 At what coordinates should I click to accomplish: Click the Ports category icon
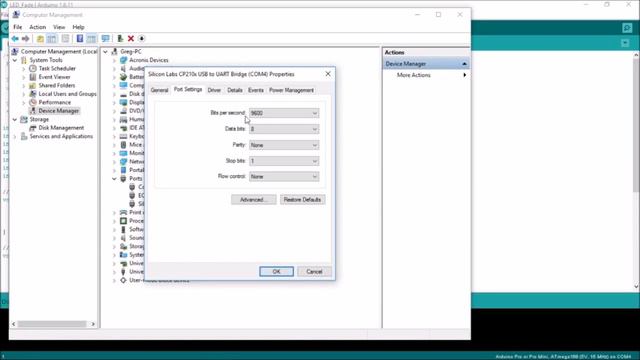point(123,178)
